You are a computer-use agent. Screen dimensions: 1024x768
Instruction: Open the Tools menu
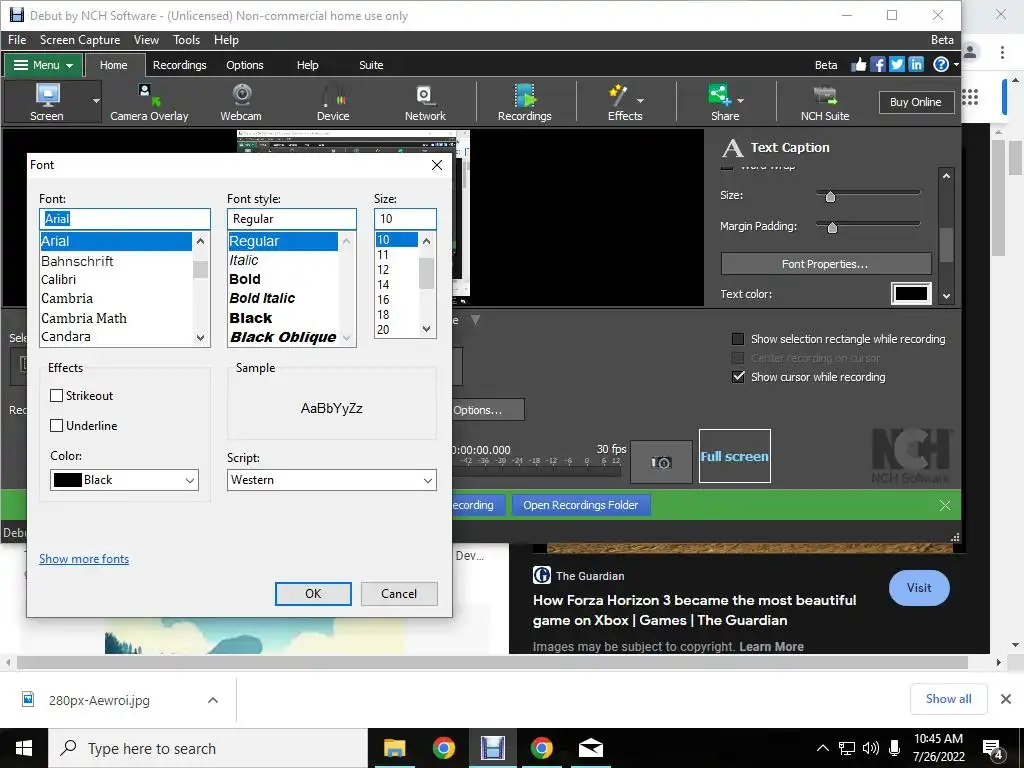point(186,40)
